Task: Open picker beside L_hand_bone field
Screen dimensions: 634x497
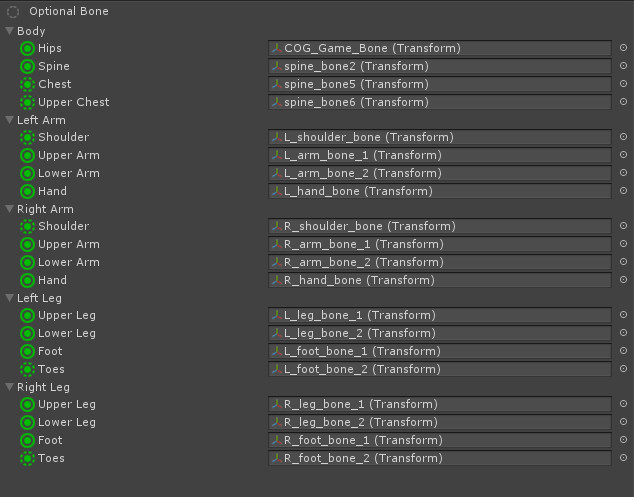Action: click(623, 190)
